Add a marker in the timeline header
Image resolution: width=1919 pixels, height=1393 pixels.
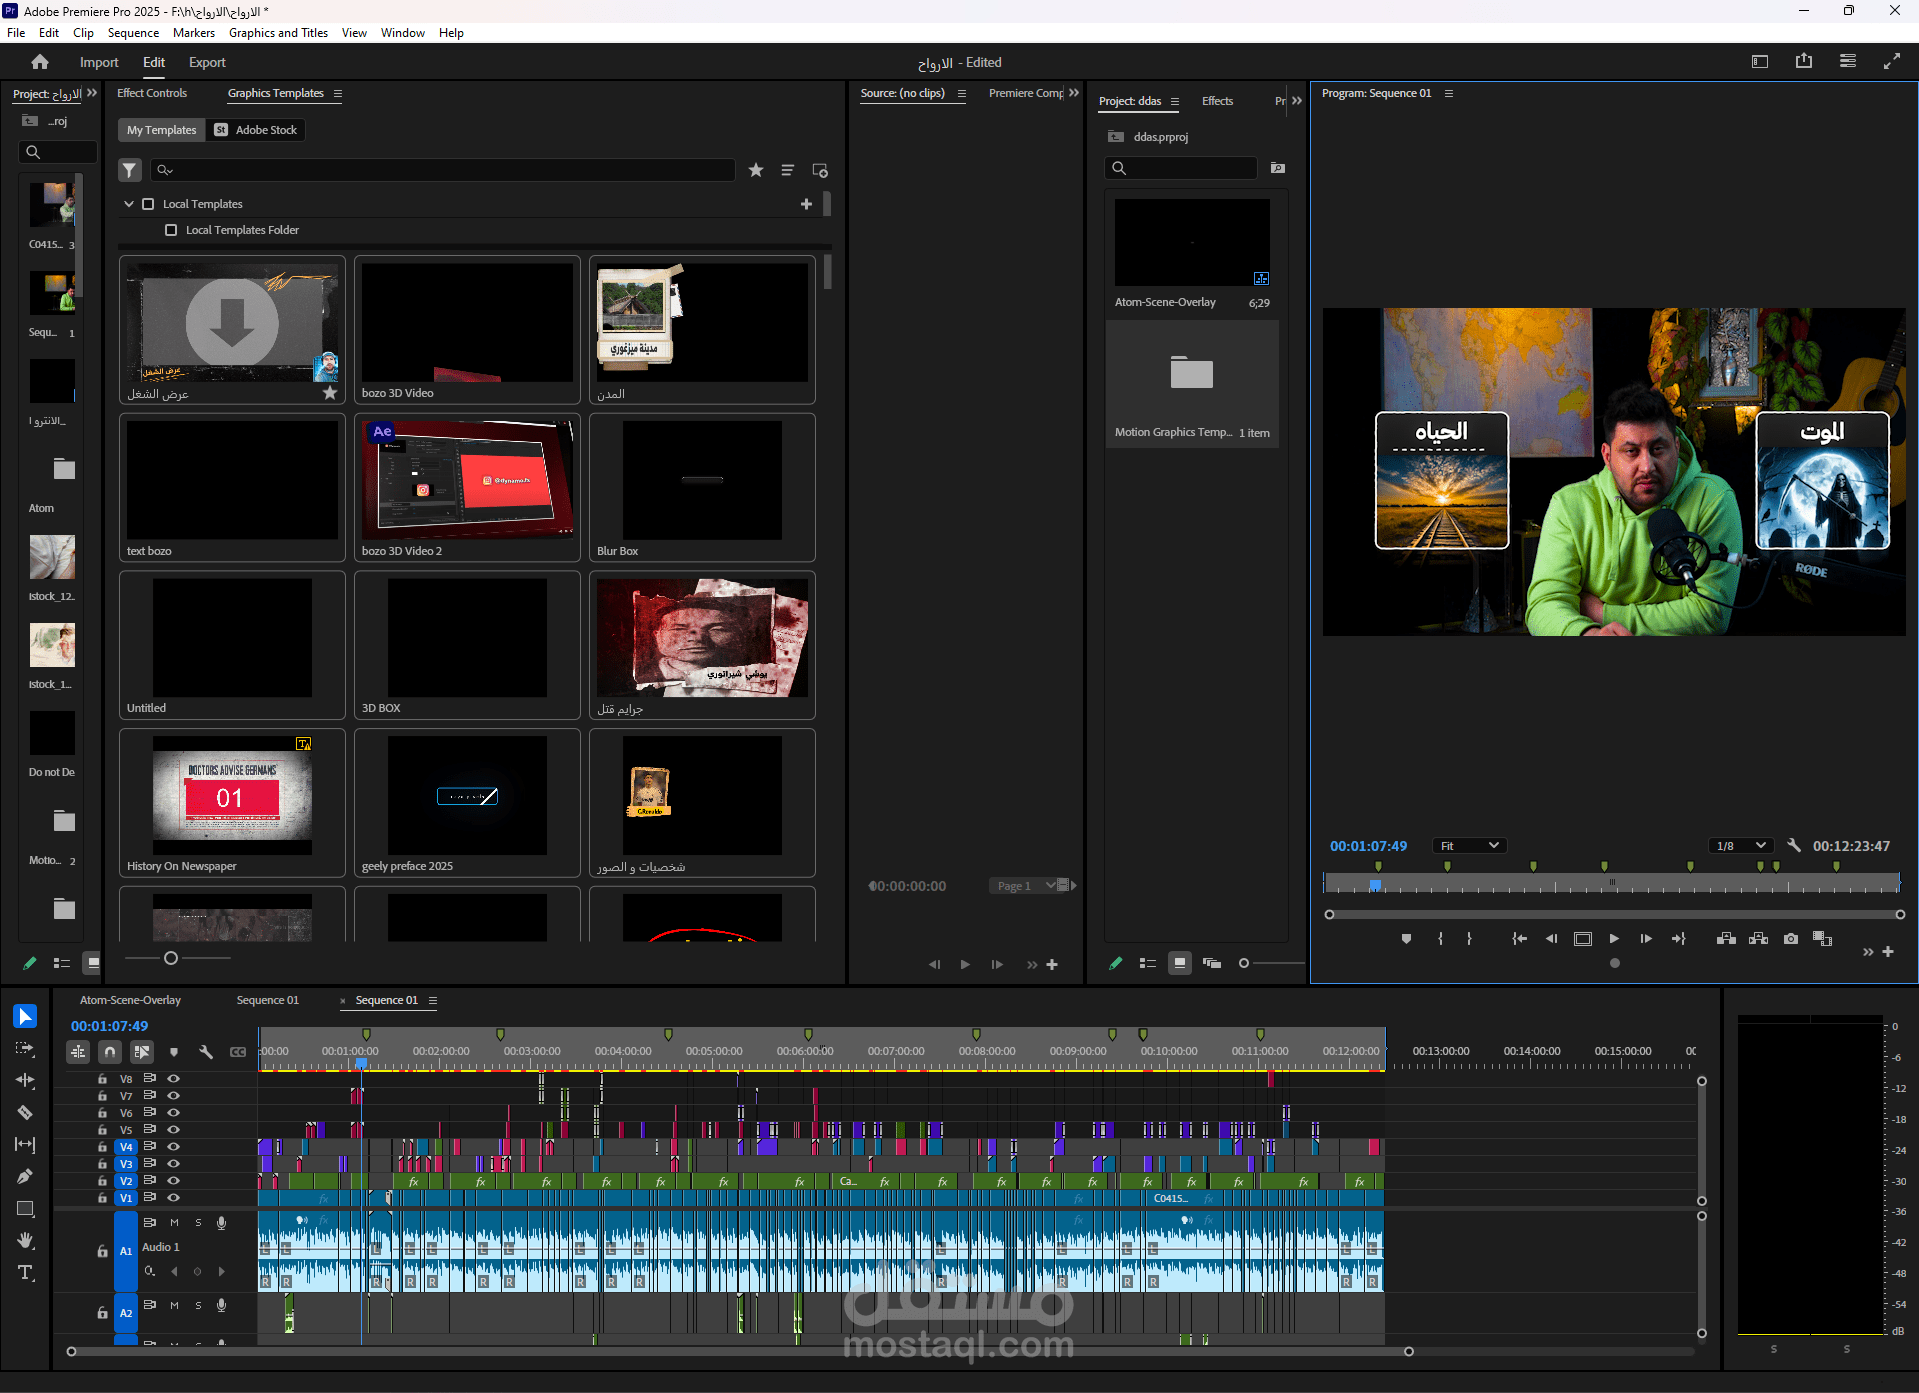(174, 1052)
